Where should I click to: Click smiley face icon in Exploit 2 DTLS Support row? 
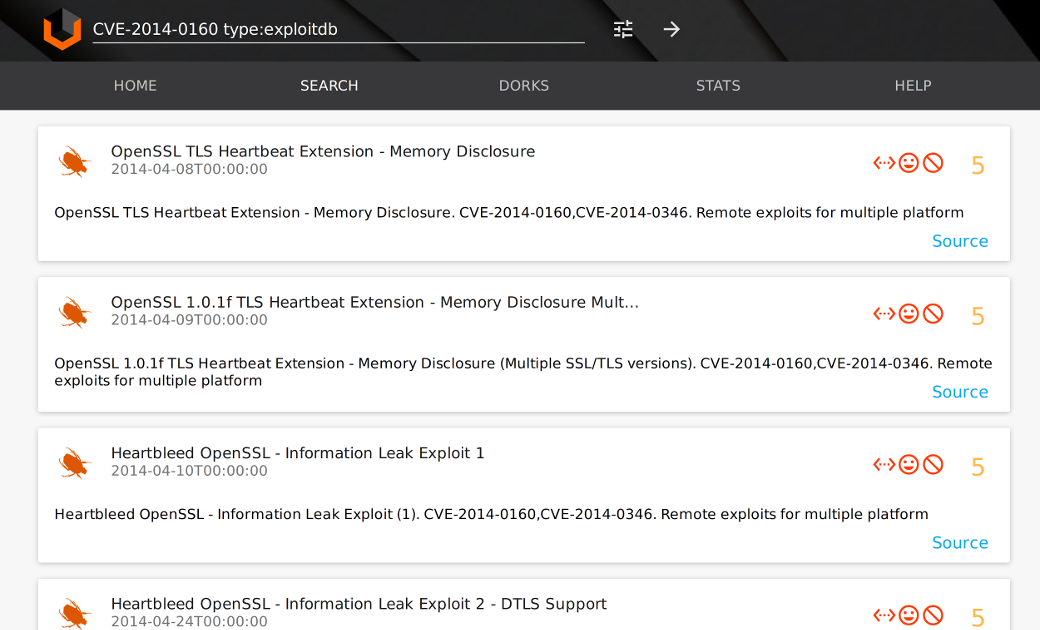pyautogui.click(x=909, y=615)
